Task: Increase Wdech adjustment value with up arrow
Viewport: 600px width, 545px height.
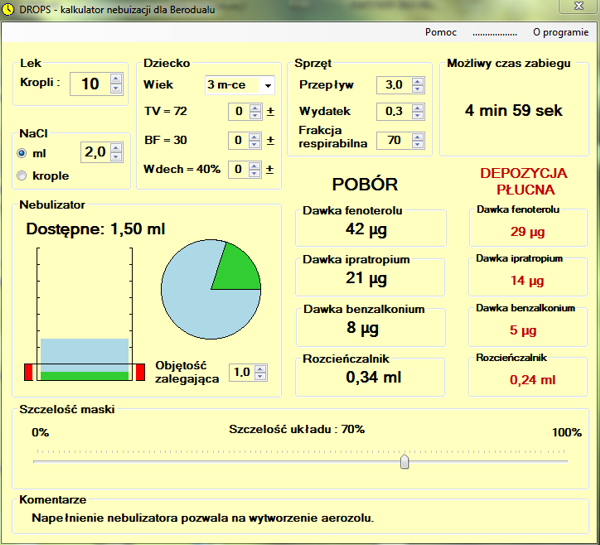Action: (255, 164)
